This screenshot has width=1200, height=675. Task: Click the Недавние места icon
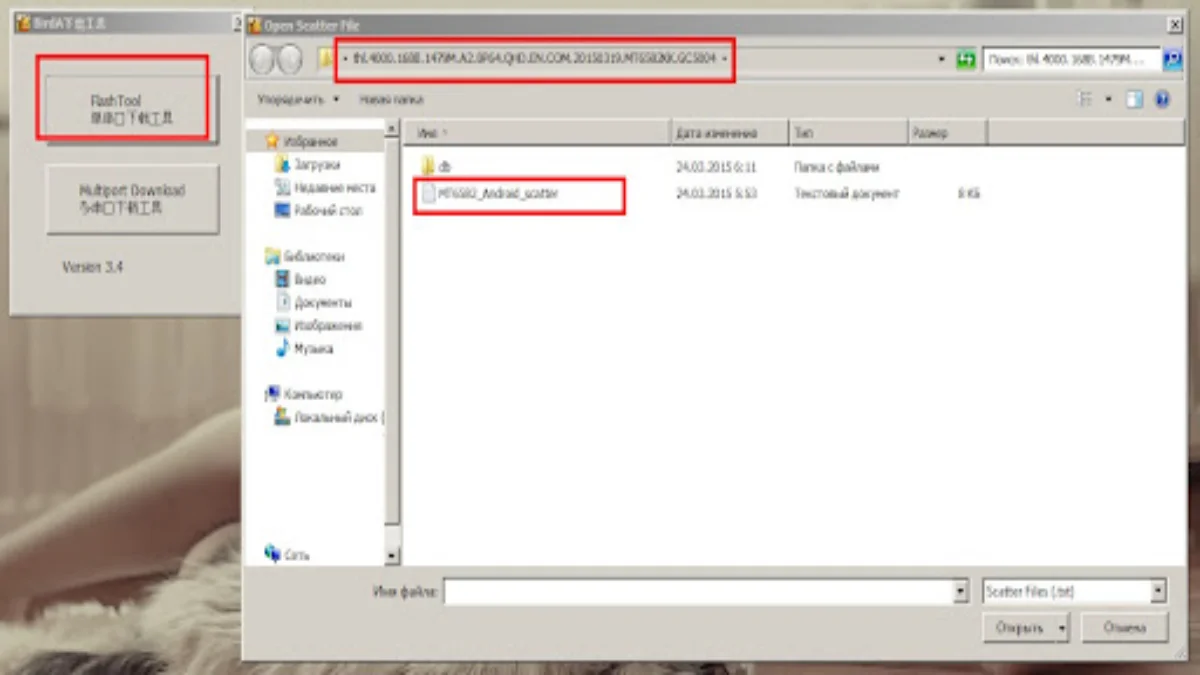284,187
